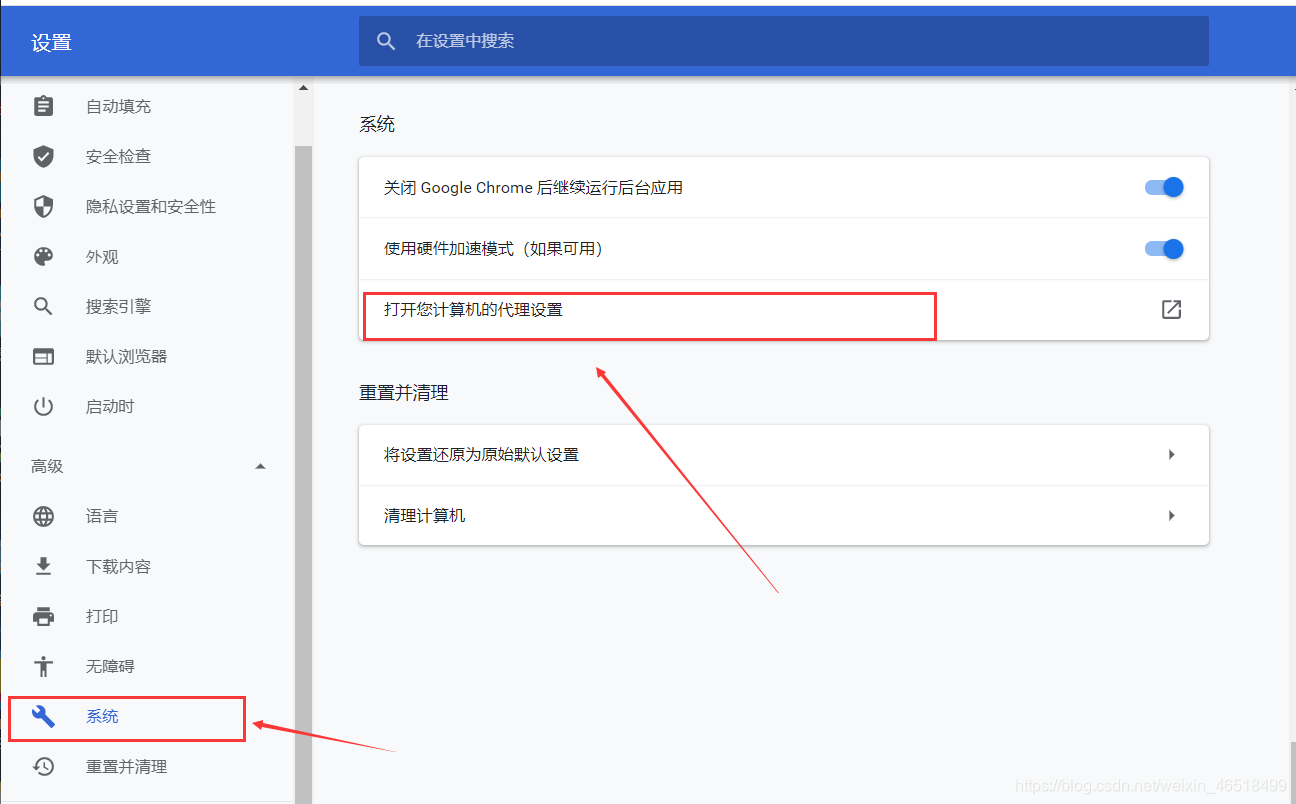Click 将设置还原为原始默认设置 row
This screenshot has height=804, width=1296.
coord(784,455)
